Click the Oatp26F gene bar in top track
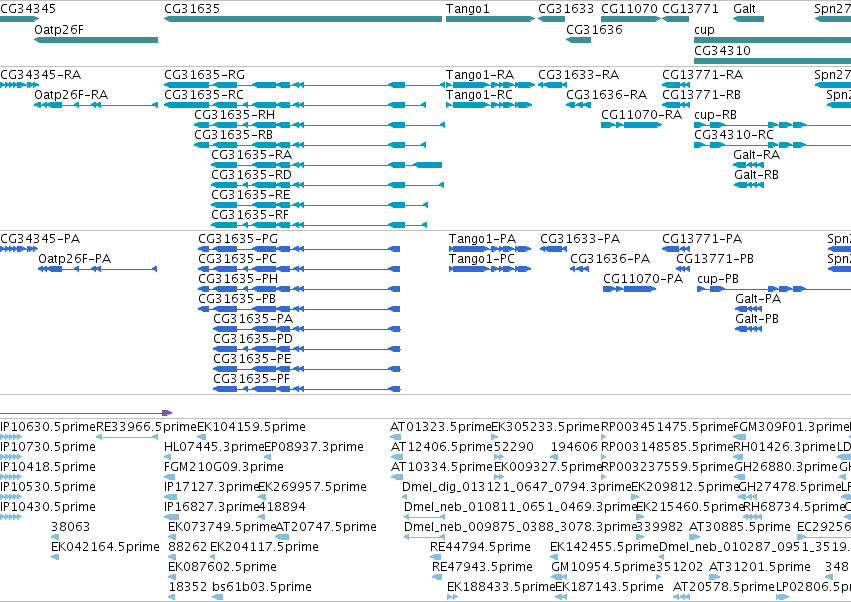This screenshot has width=851, height=602. [x=96, y=40]
